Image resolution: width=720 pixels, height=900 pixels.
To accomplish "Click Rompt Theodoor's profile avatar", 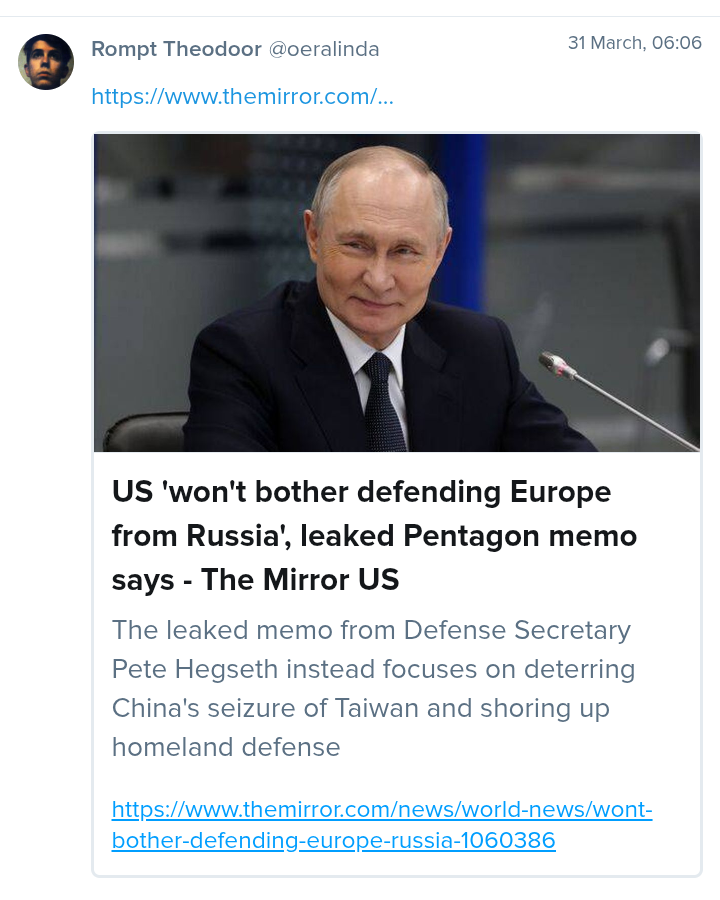I will tap(46, 62).
